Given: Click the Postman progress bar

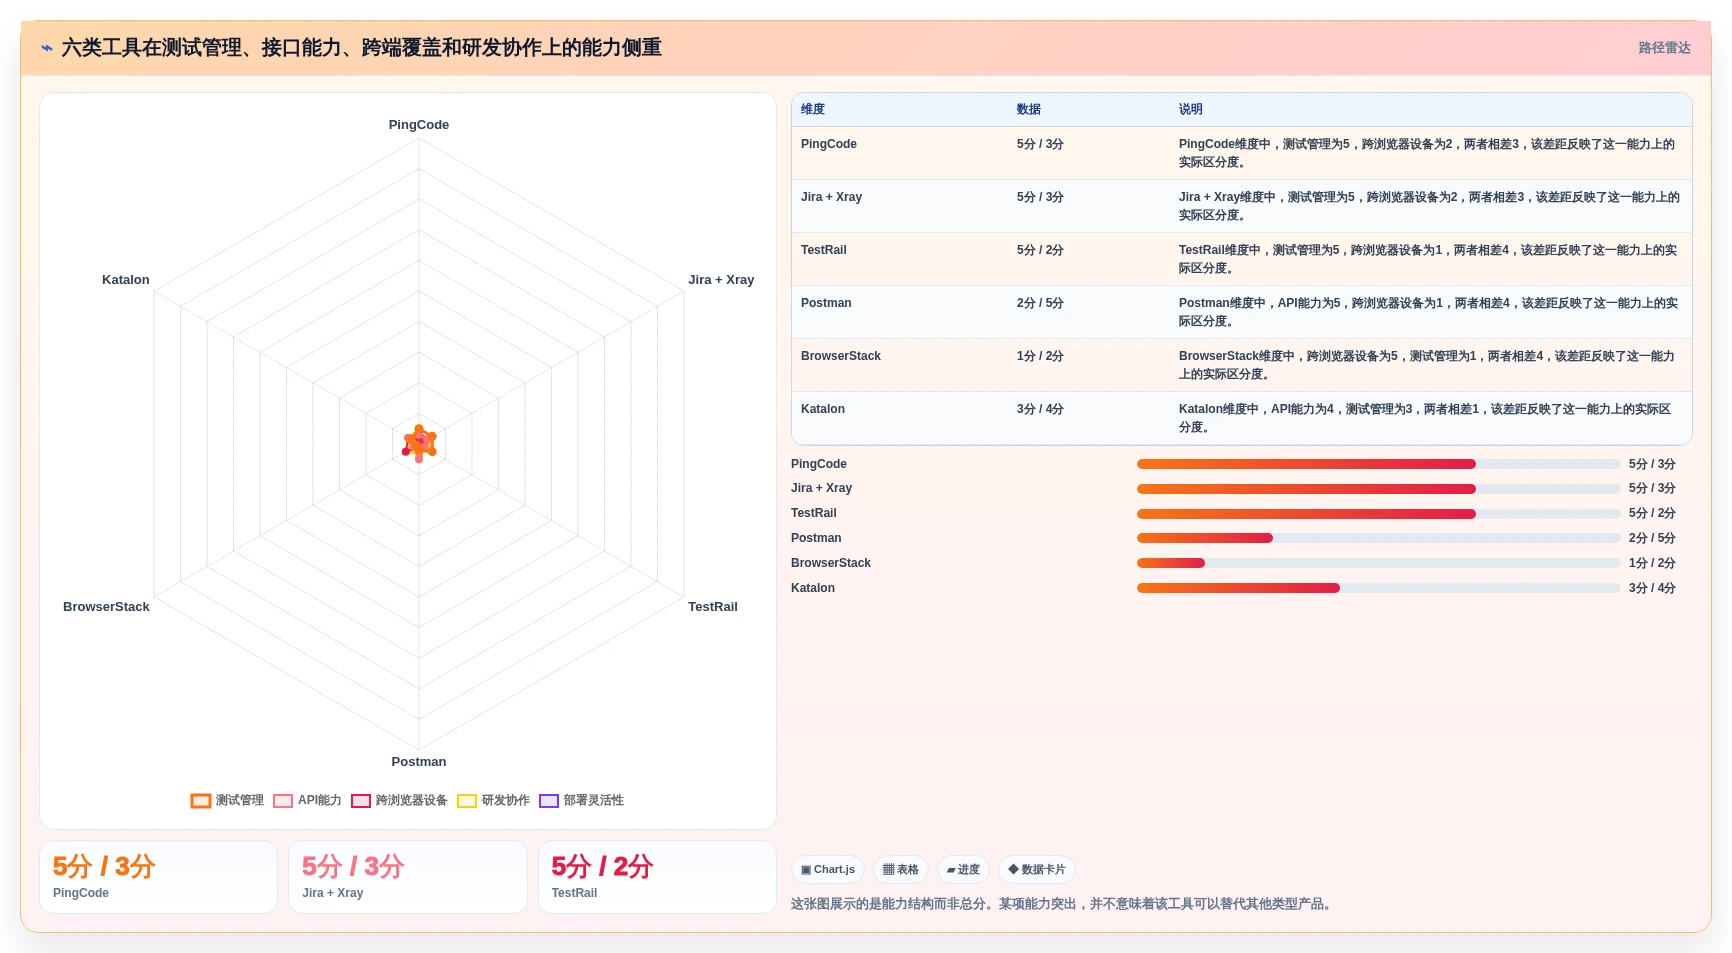Looking at the screenshot, I should pyautogui.click(x=1378, y=538).
